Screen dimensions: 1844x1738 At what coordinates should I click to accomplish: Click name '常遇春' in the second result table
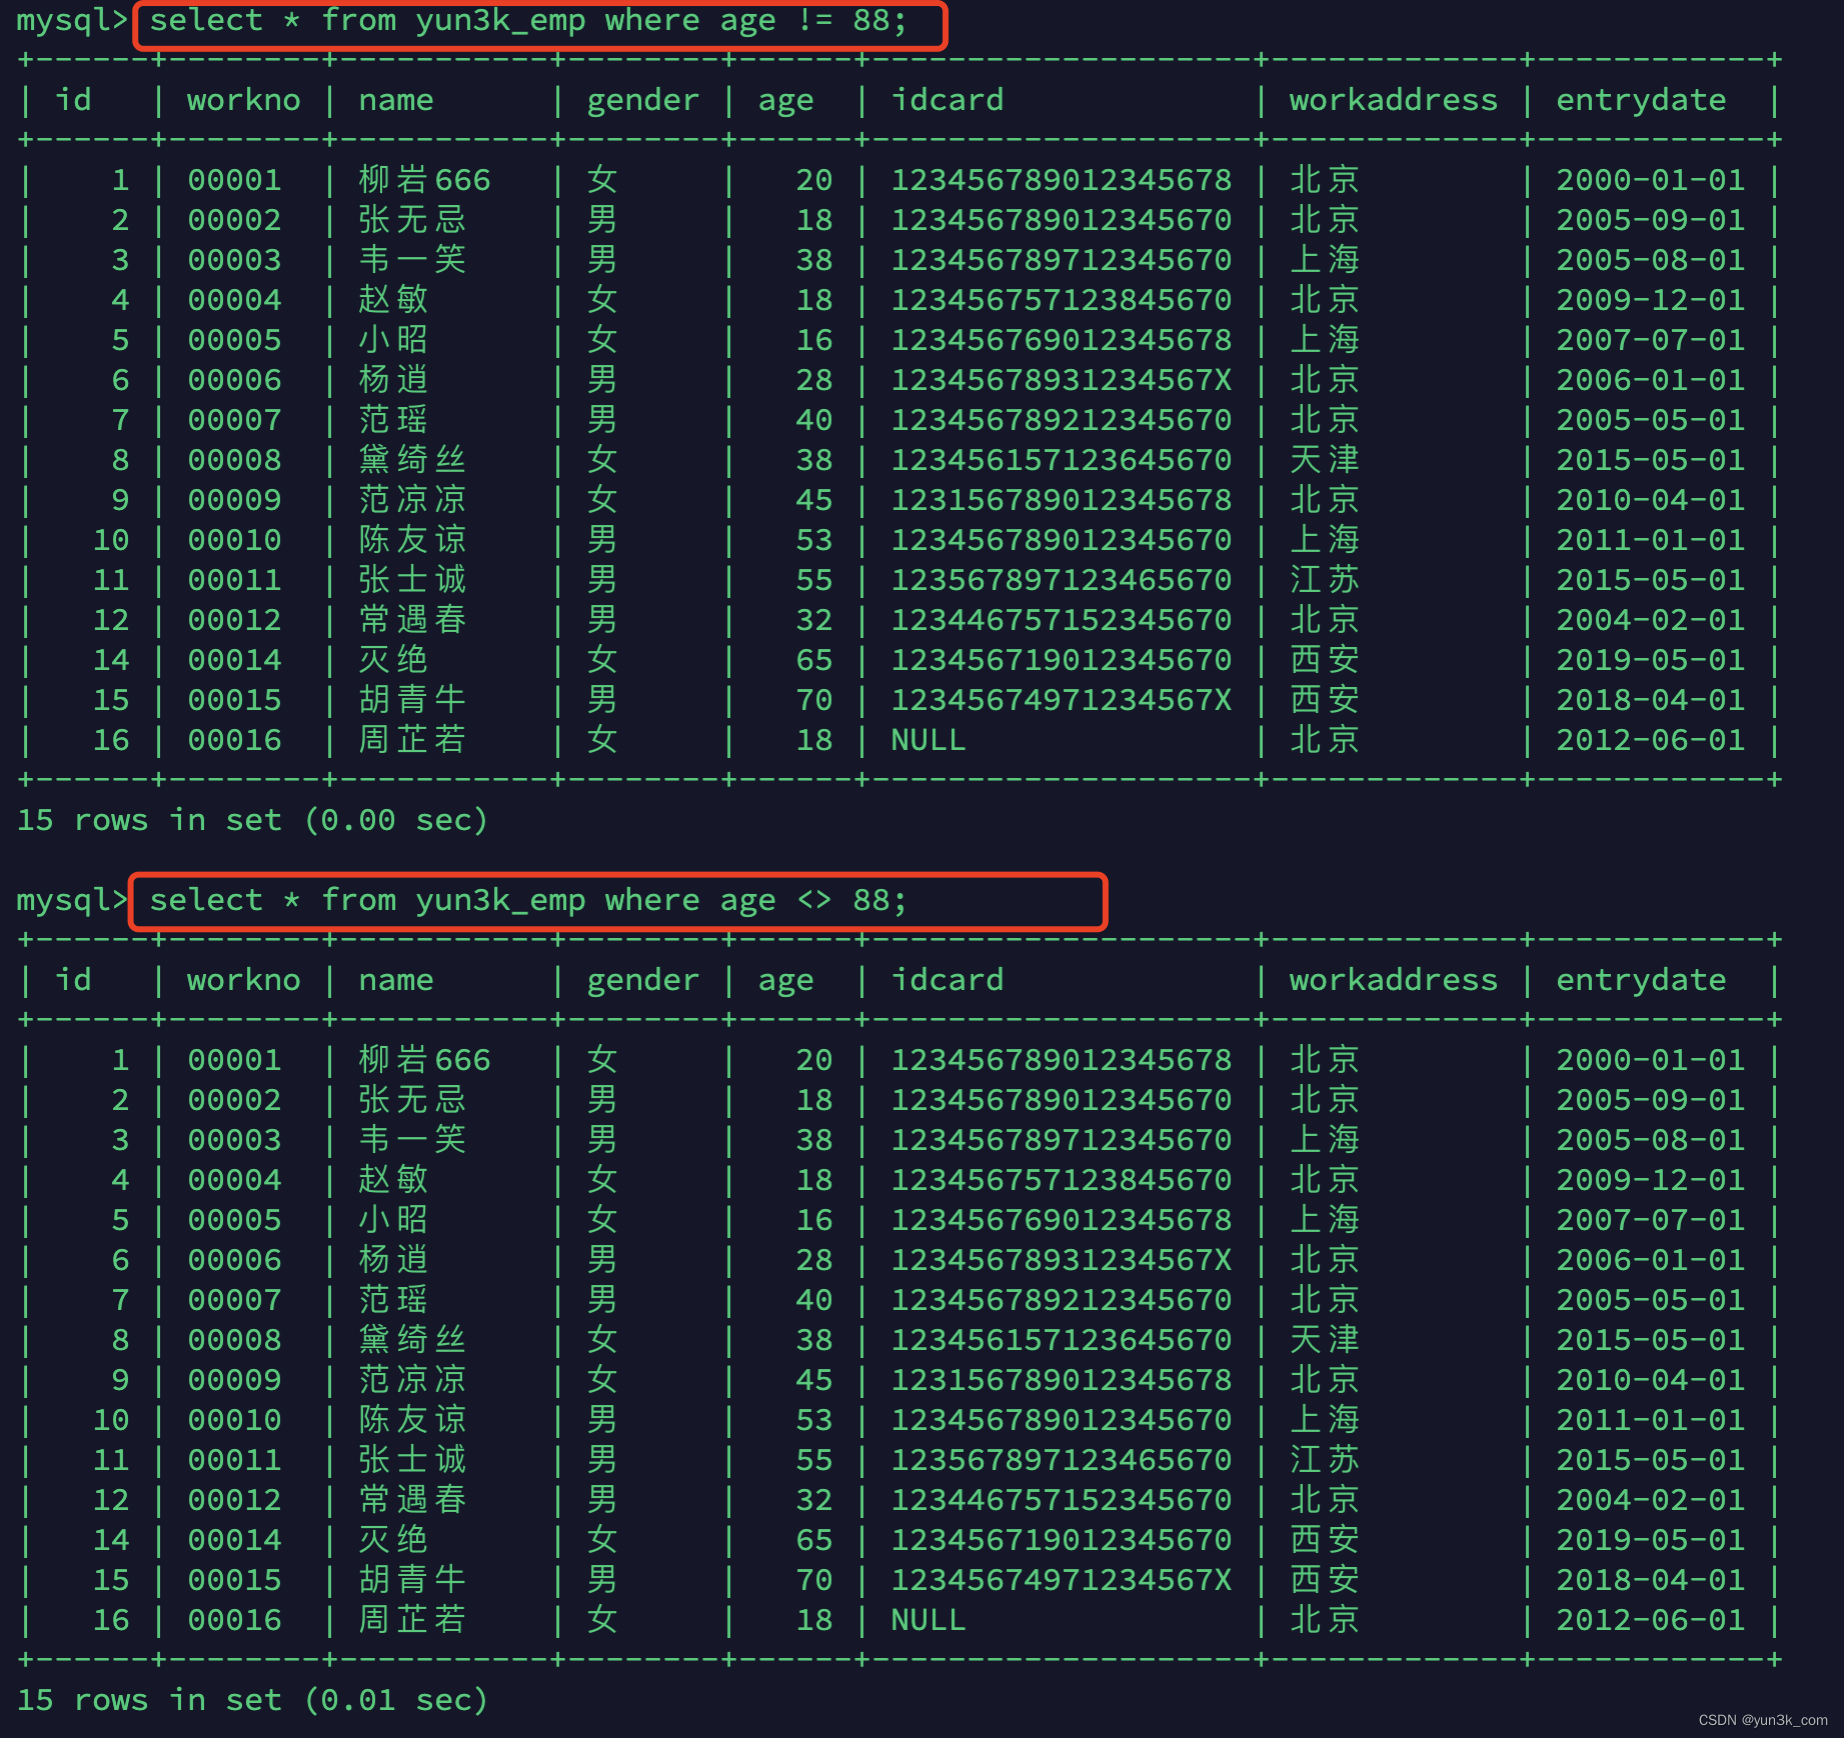(412, 1500)
